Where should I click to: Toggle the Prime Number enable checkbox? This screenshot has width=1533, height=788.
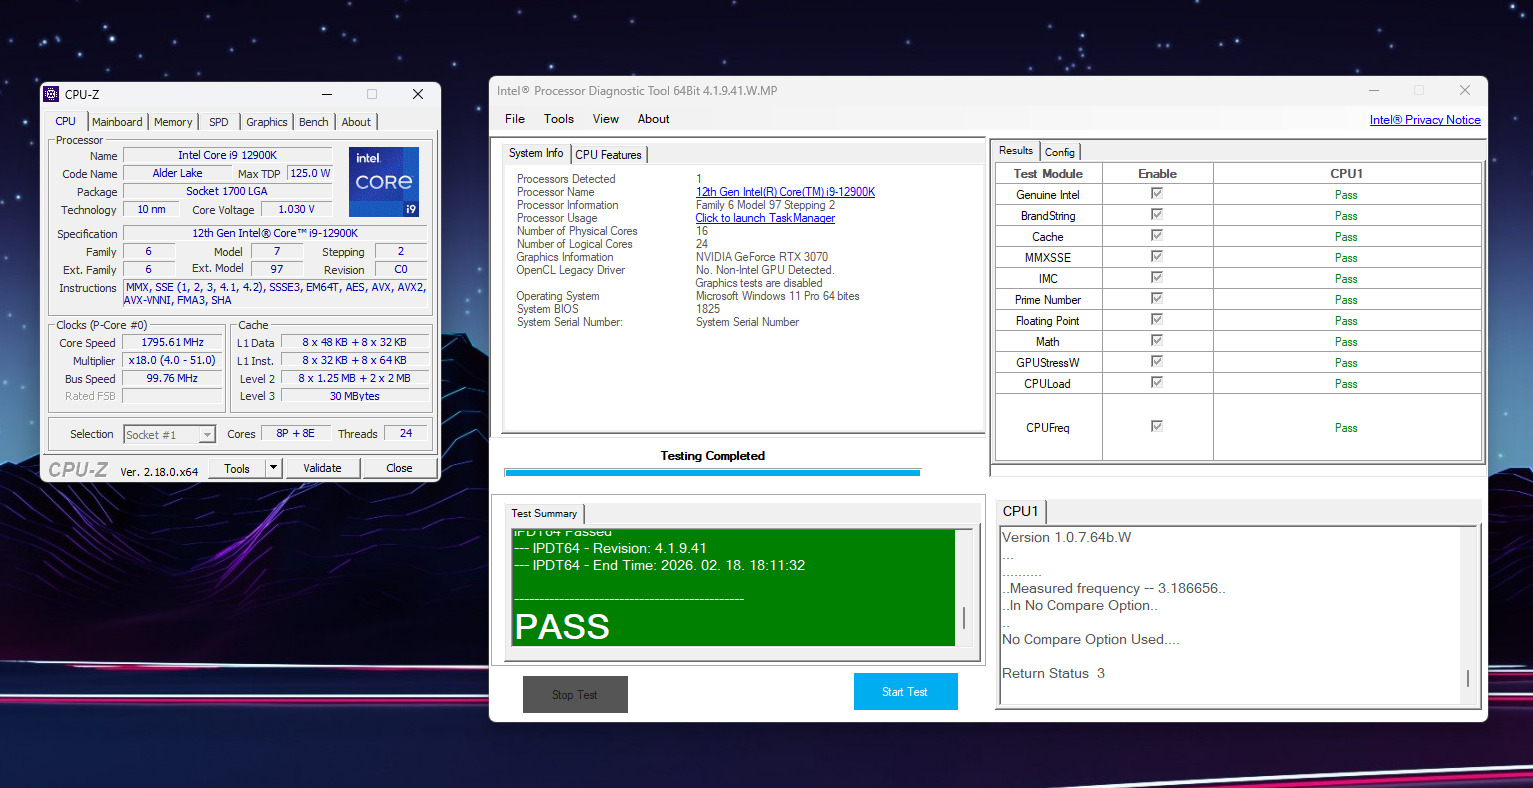(1157, 298)
